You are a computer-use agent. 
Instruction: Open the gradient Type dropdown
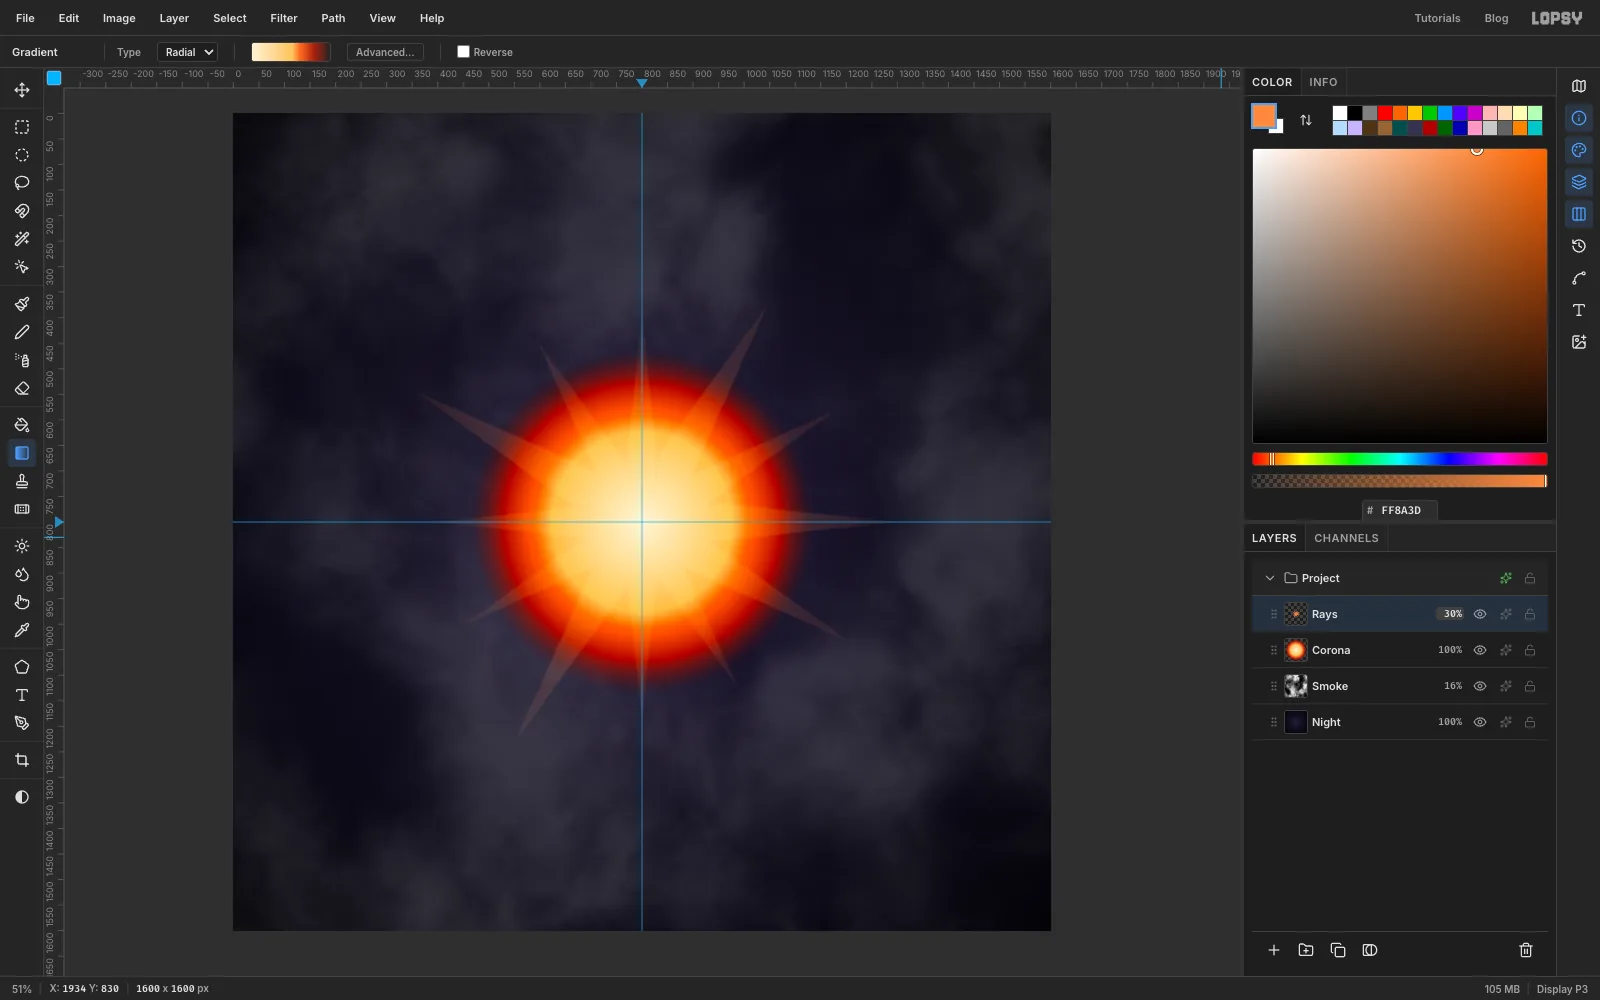point(187,52)
